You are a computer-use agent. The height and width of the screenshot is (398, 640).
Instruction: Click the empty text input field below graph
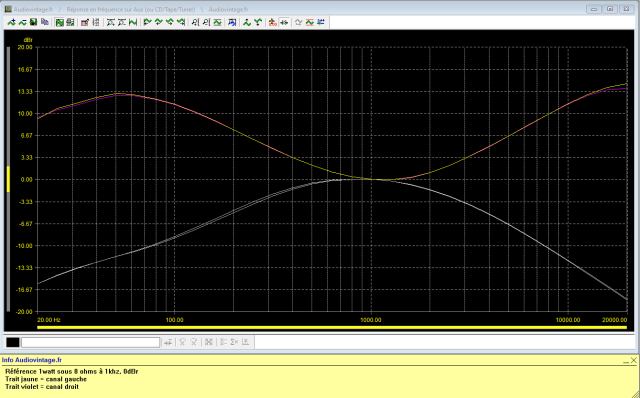pyautogui.click(x=91, y=342)
